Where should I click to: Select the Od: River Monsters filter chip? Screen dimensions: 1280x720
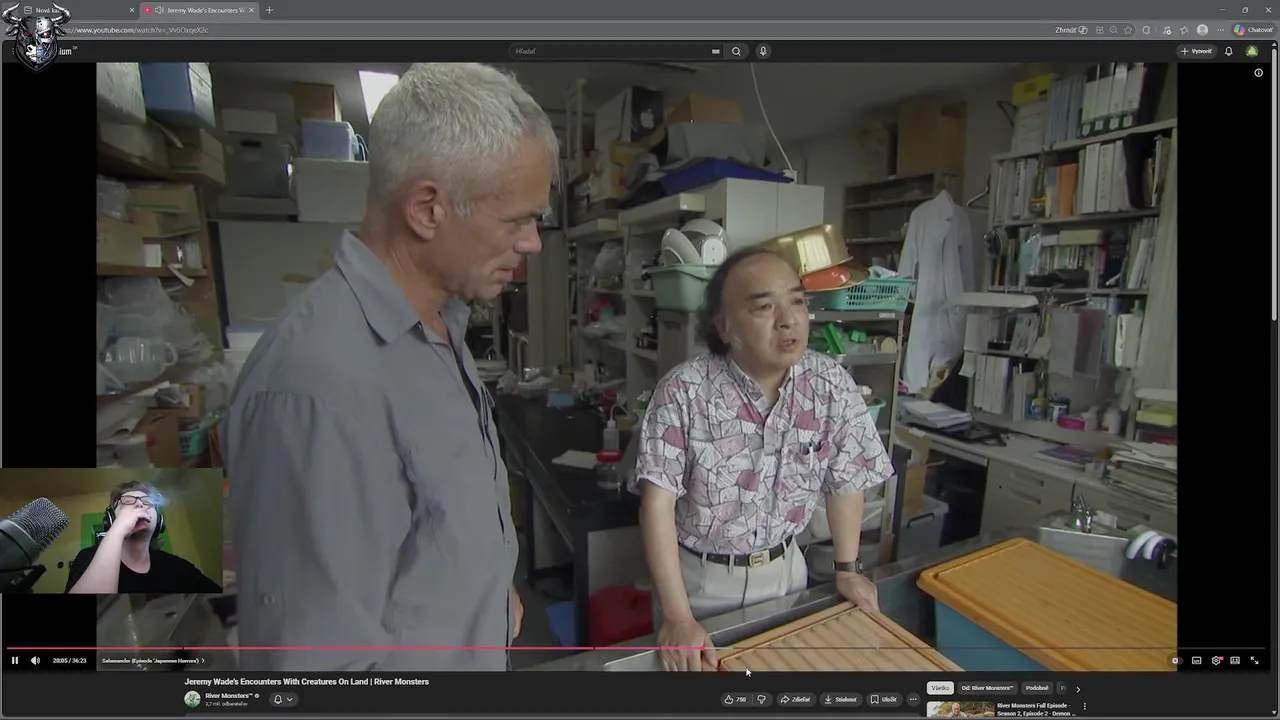pos(987,688)
